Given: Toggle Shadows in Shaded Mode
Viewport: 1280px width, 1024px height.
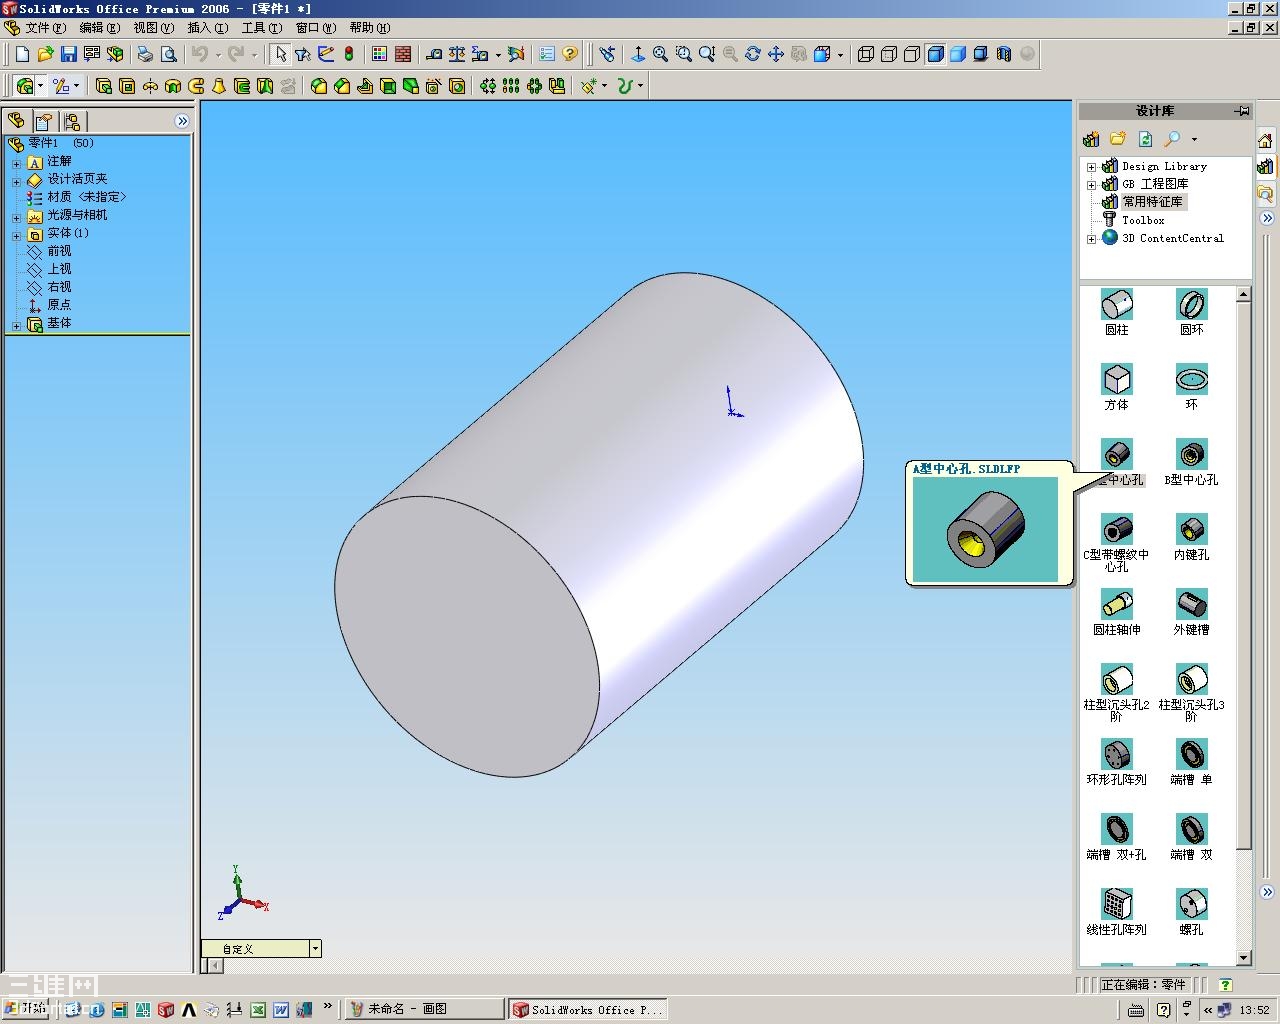Looking at the screenshot, I should pyautogui.click(x=981, y=54).
